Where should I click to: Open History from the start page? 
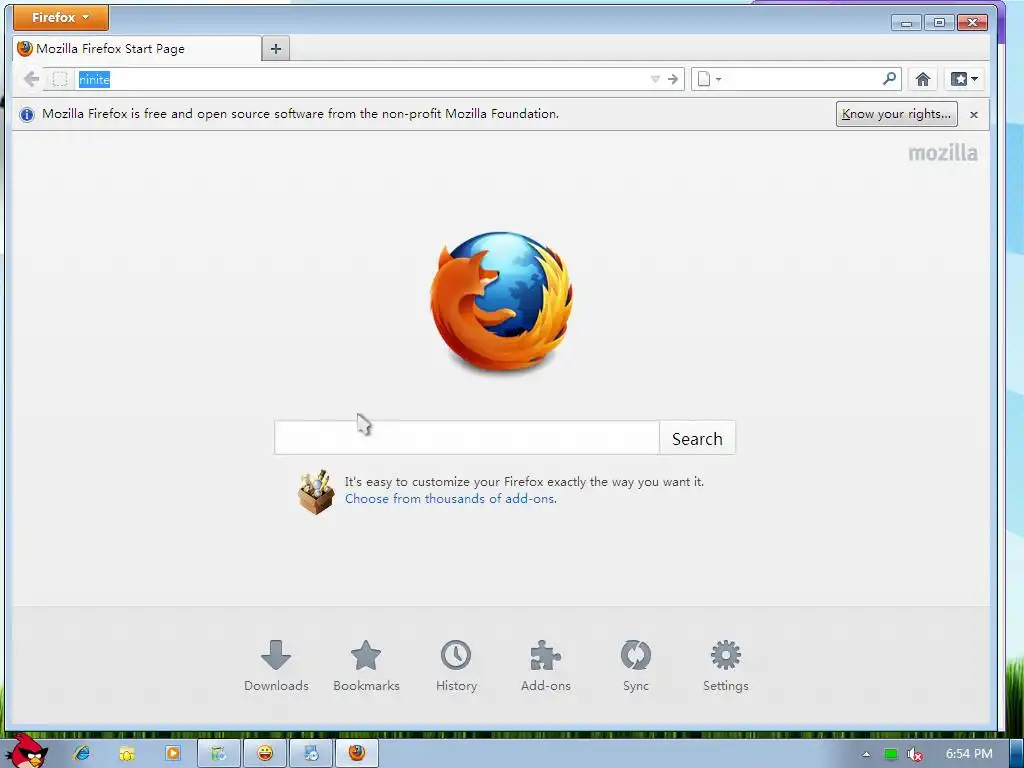click(x=456, y=666)
